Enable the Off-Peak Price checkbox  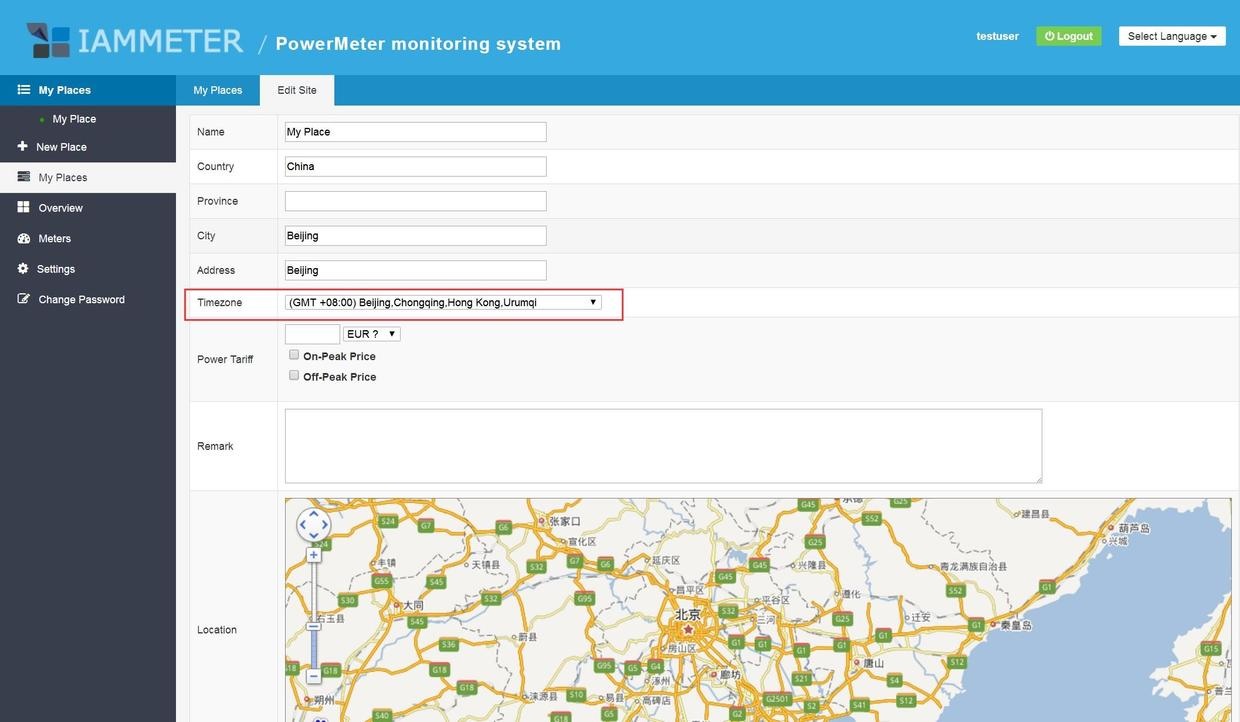[294, 376]
